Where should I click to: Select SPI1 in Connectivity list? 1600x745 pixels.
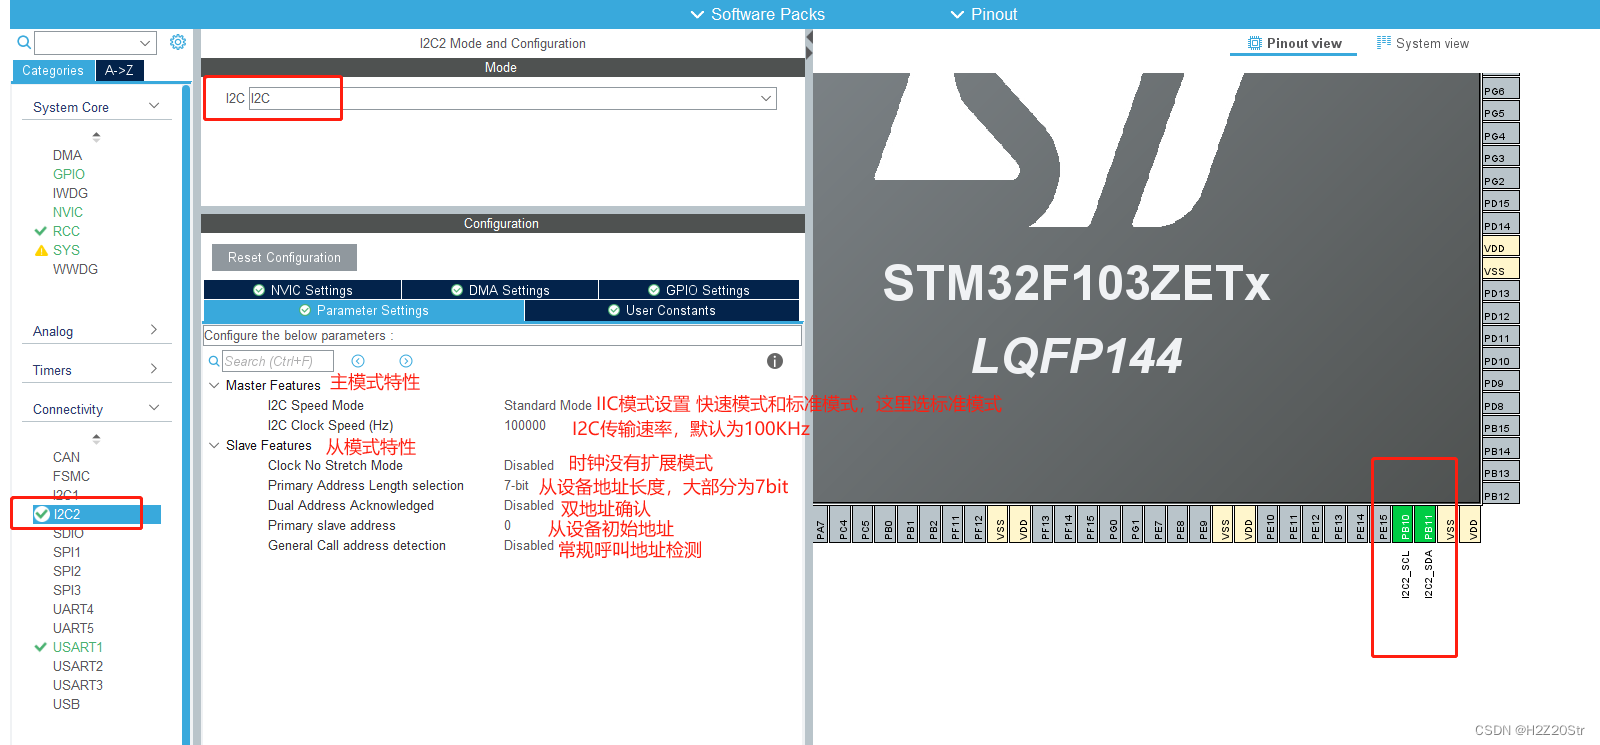67,552
